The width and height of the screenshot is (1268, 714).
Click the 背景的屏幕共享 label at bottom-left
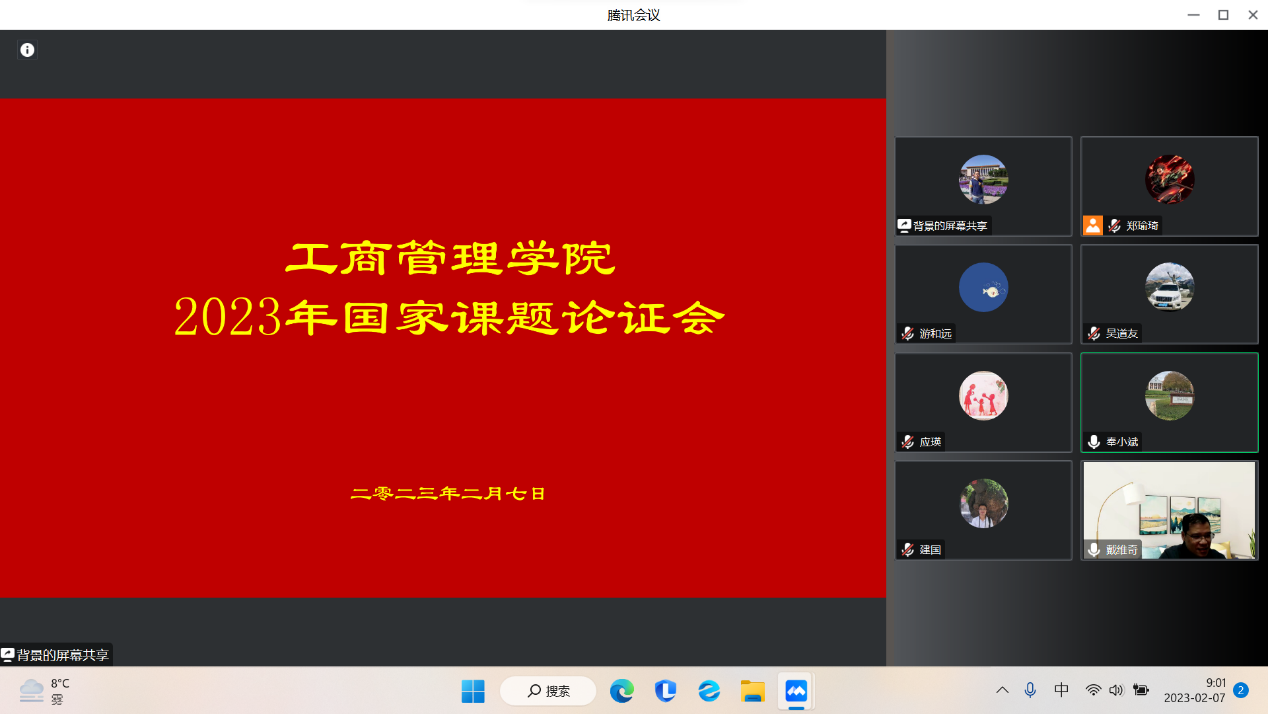click(56, 655)
